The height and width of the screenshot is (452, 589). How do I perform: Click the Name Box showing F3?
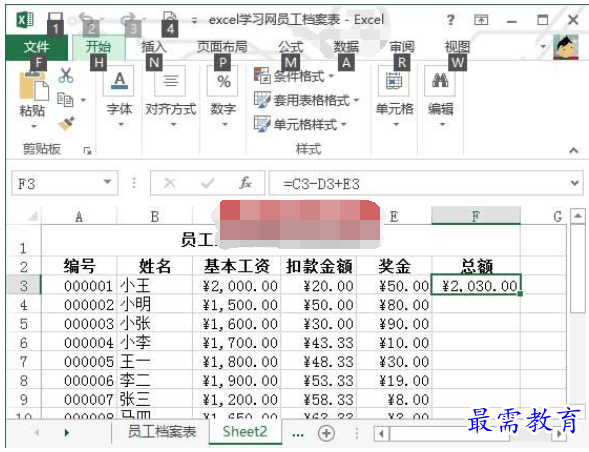click(56, 183)
